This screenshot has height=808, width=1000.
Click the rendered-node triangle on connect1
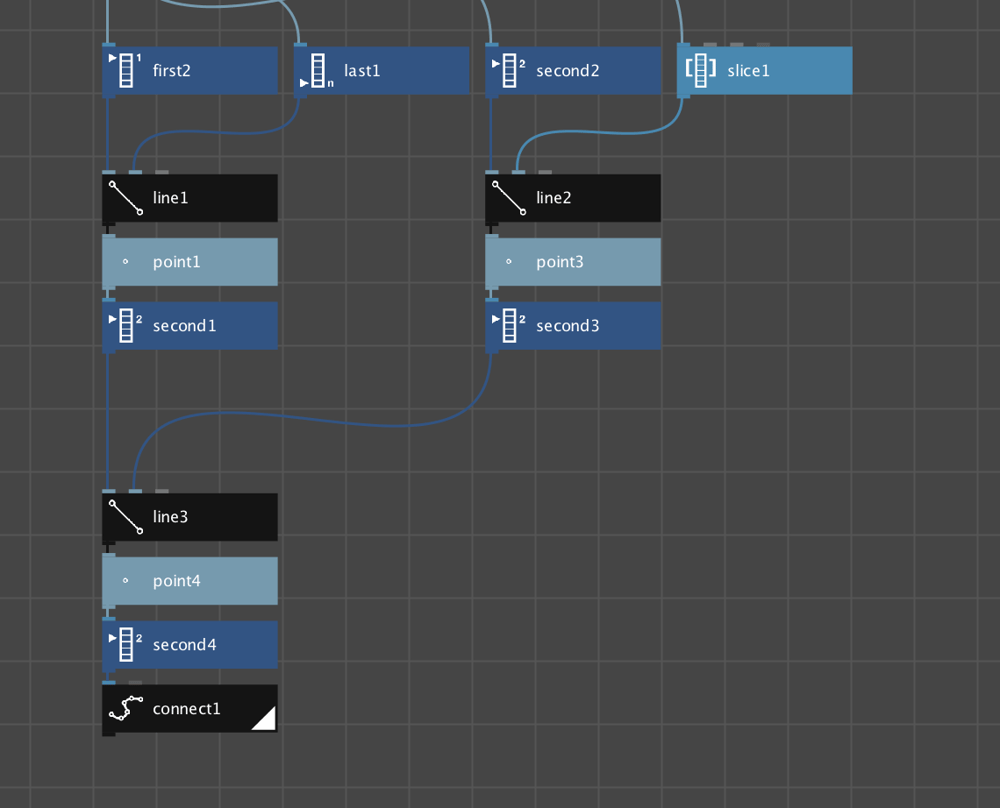pyautogui.click(x=266, y=720)
